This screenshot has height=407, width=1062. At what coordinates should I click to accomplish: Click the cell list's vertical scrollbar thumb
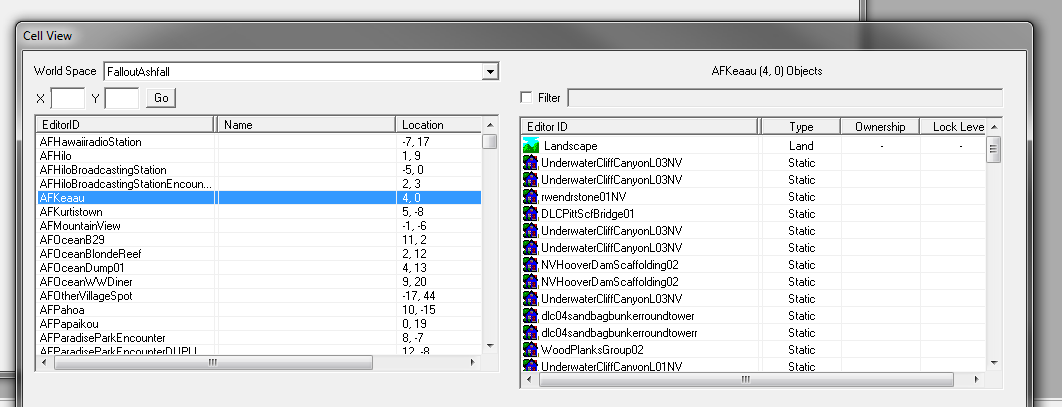(x=489, y=142)
